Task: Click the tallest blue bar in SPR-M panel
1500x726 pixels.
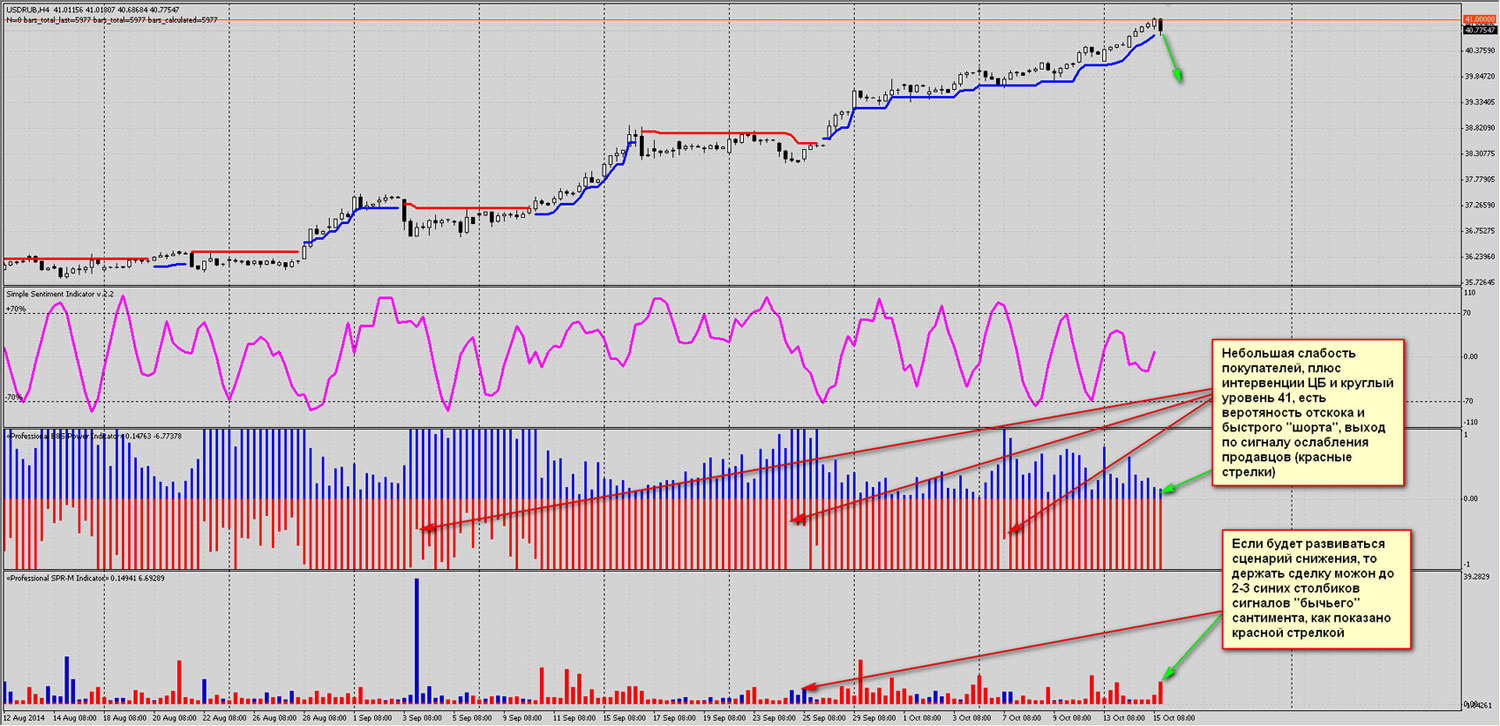Action: [416, 640]
